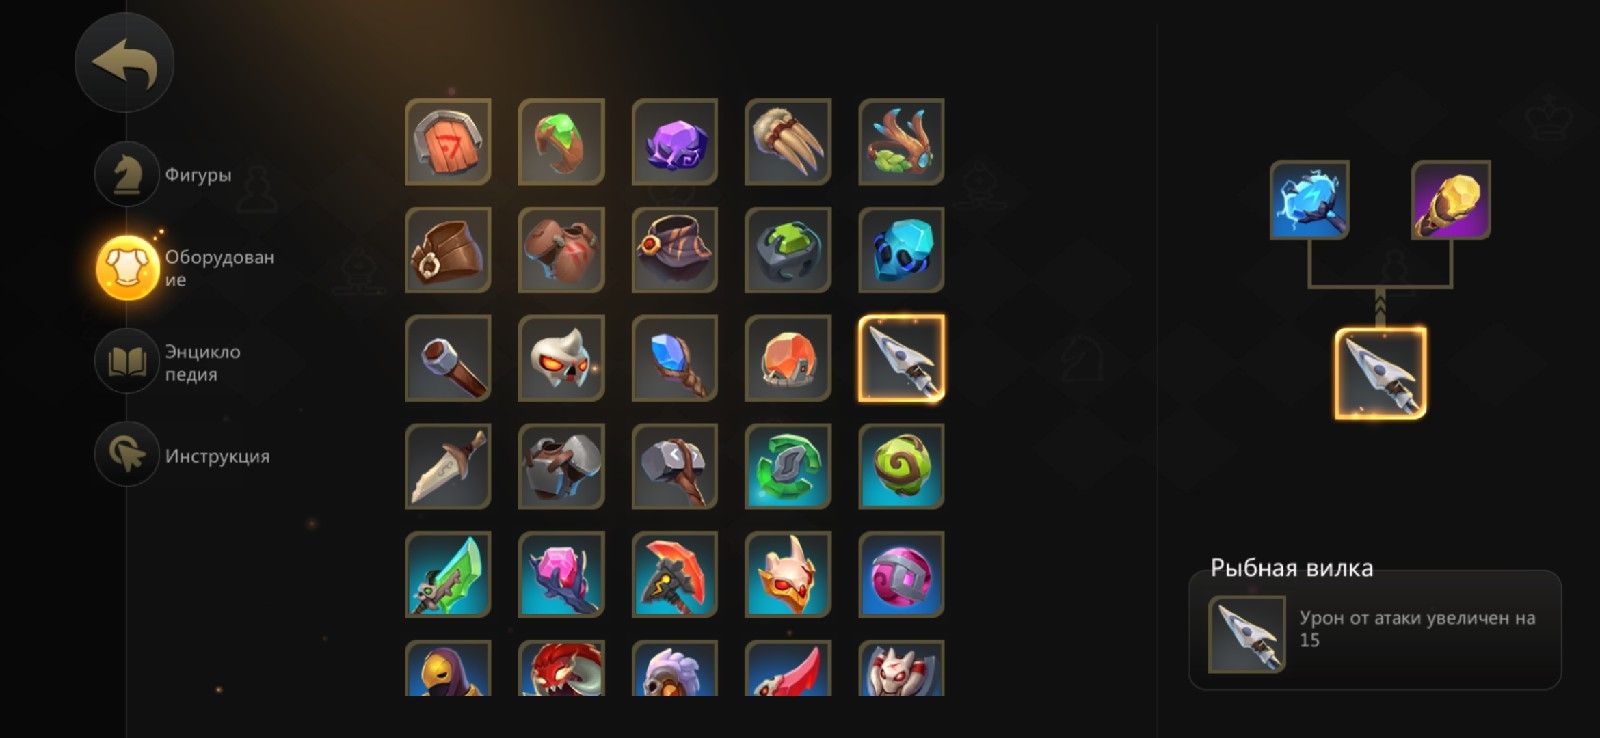Screen dimensions: 1600x738
Task: Select the bone claw item
Action: pos(788,142)
